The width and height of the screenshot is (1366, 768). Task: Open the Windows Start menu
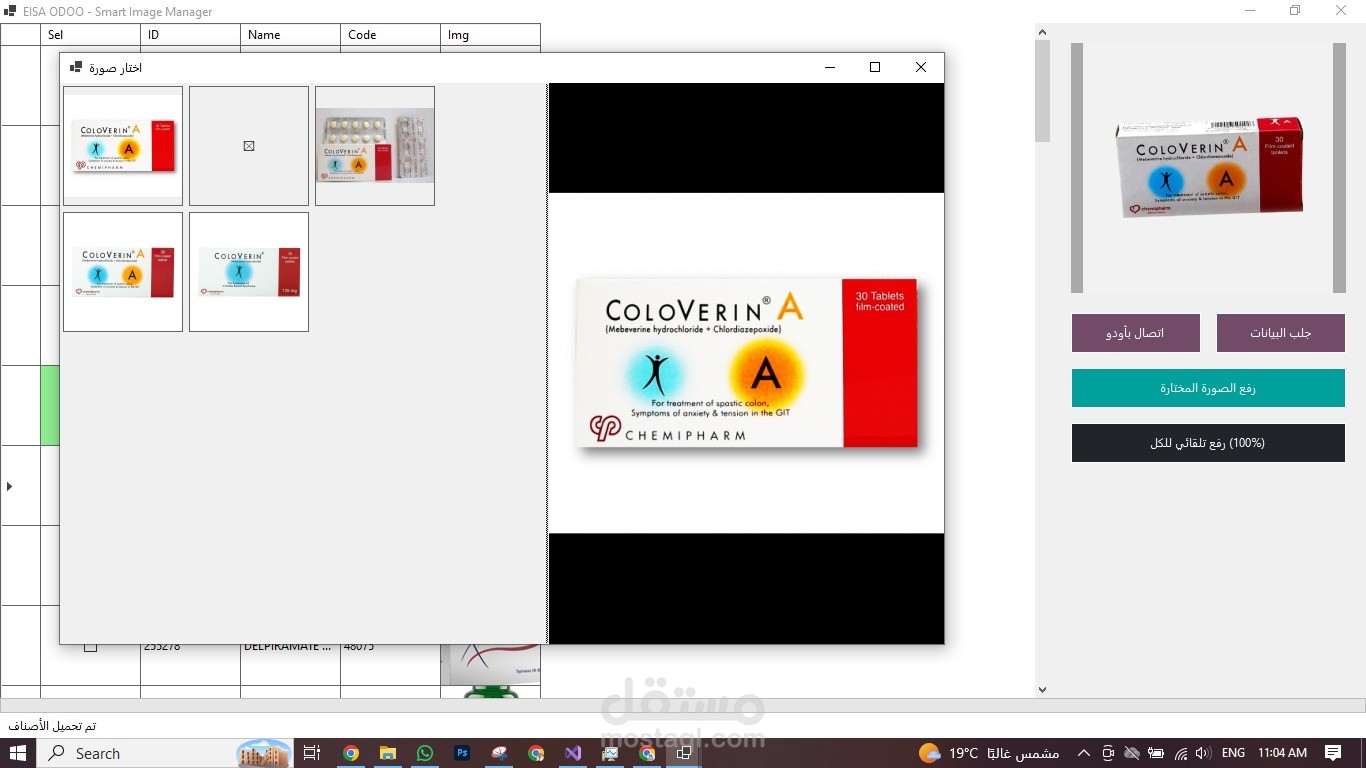(x=18, y=753)
